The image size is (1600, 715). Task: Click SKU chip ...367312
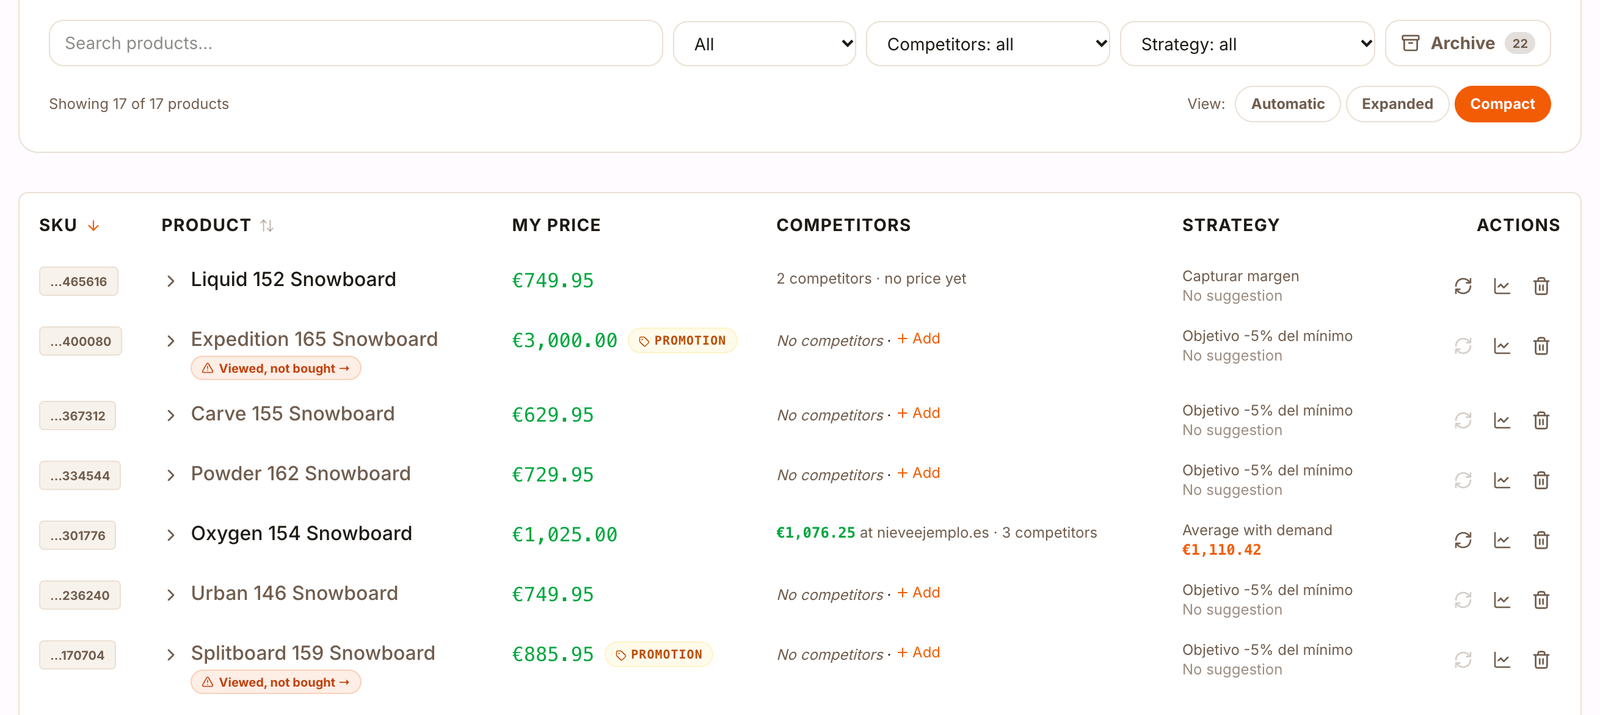78,415
